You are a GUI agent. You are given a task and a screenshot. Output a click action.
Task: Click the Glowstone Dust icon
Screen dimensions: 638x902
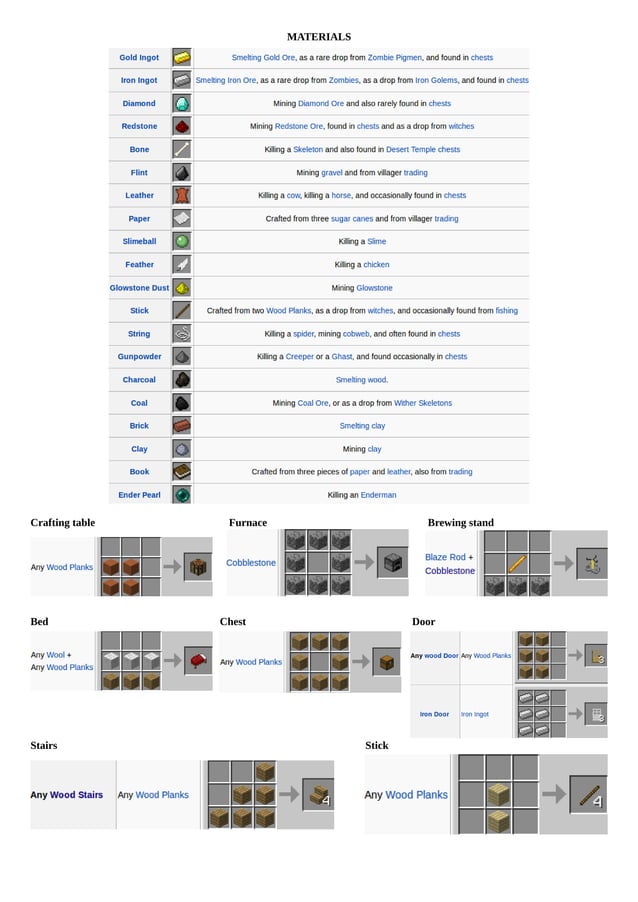pyautogui.click(x=182, y=288)
